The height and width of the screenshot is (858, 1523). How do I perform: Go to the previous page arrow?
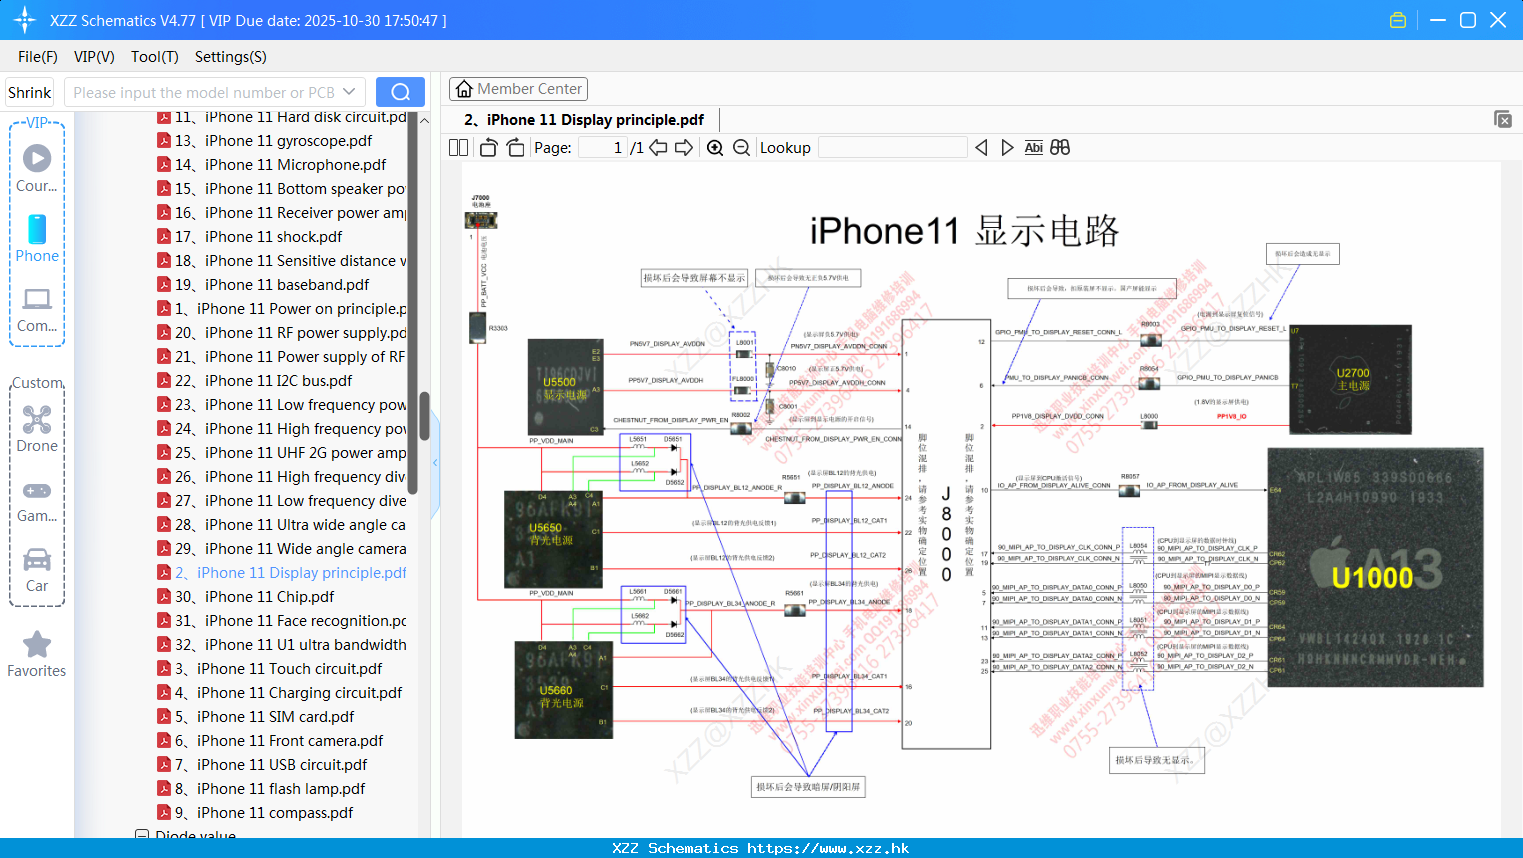coord(658,148)
